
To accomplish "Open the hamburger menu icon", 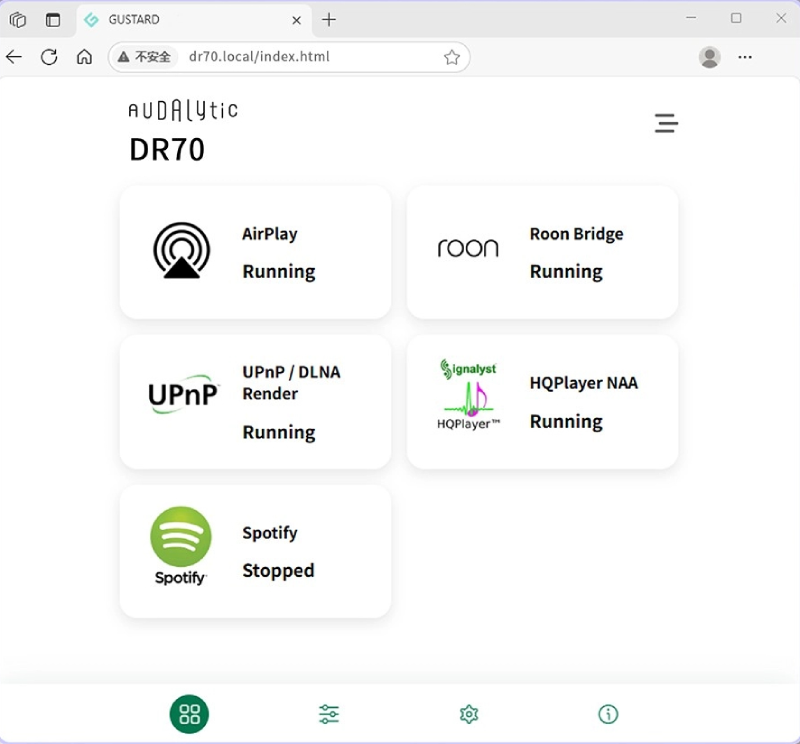I will (666, 123).
